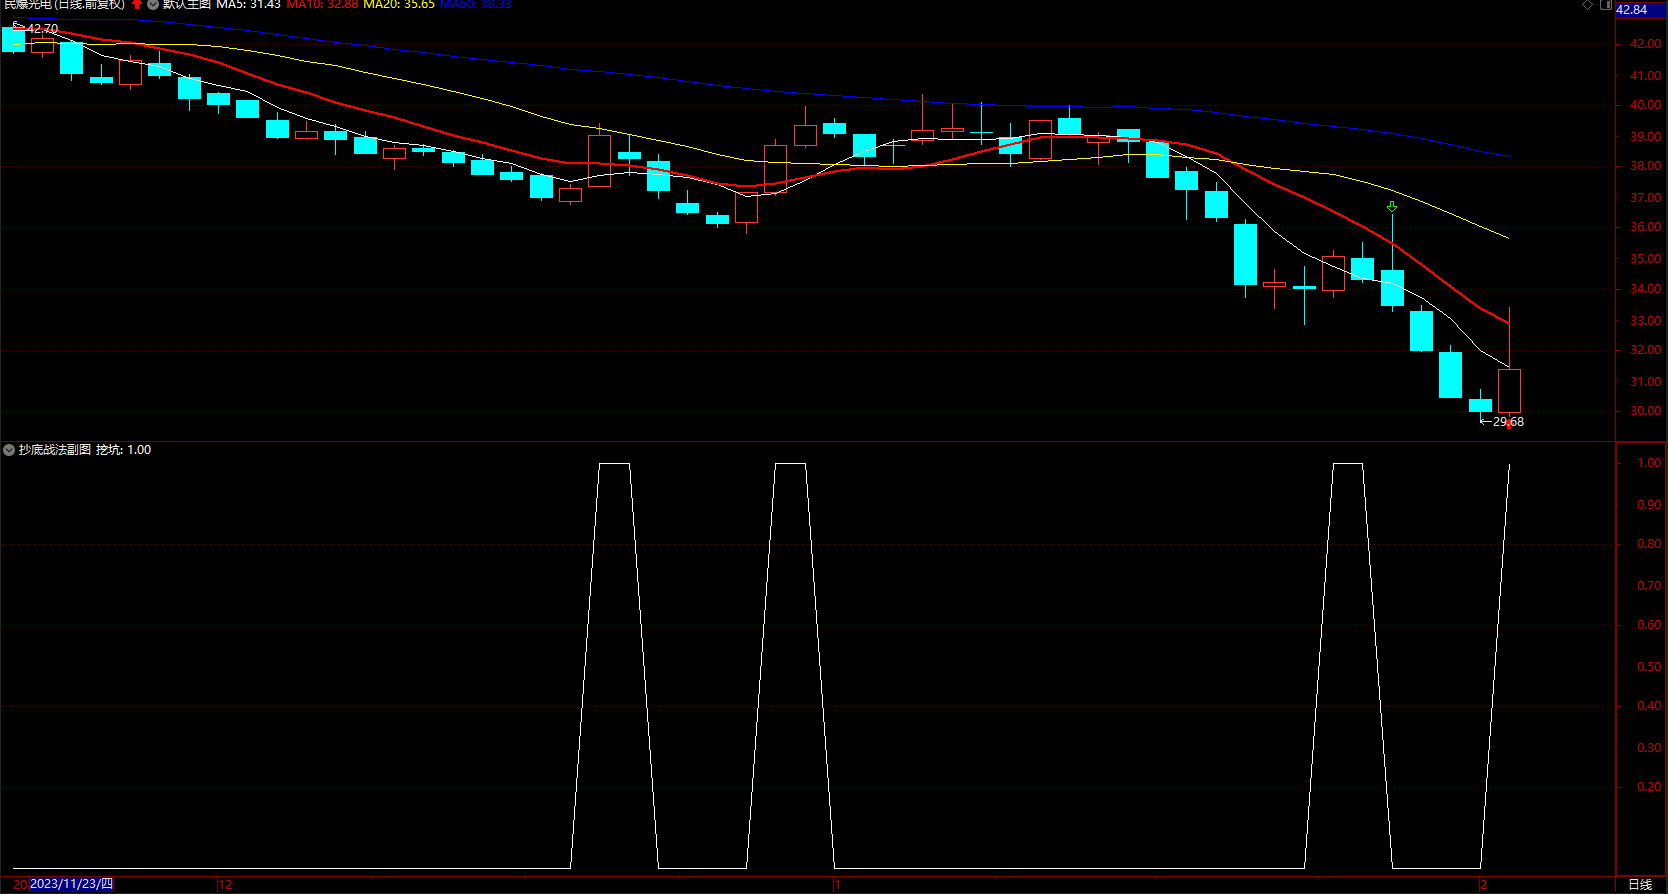Click the 30.00 price axis label
This screenshot has width=1668, height=894.
pos(1646,411)
